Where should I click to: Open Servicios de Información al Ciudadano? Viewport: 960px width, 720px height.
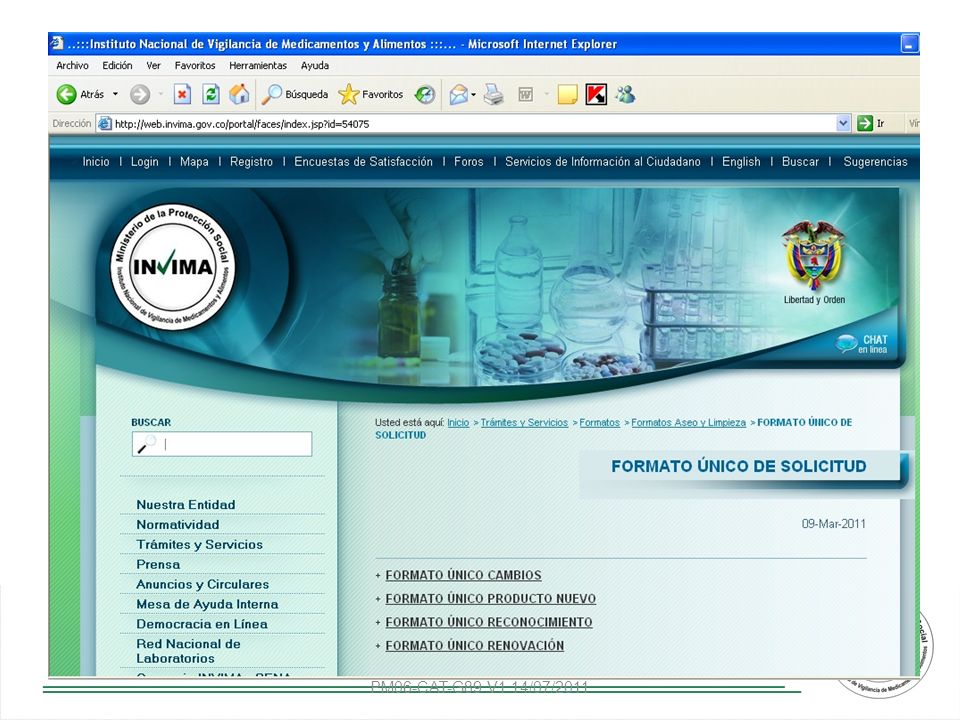click(x=602, y=162)
